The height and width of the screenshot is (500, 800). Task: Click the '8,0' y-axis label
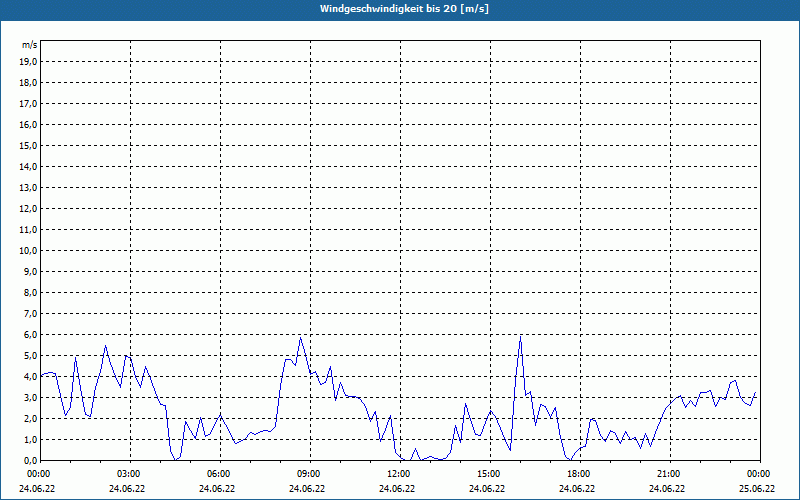point(30,292)
